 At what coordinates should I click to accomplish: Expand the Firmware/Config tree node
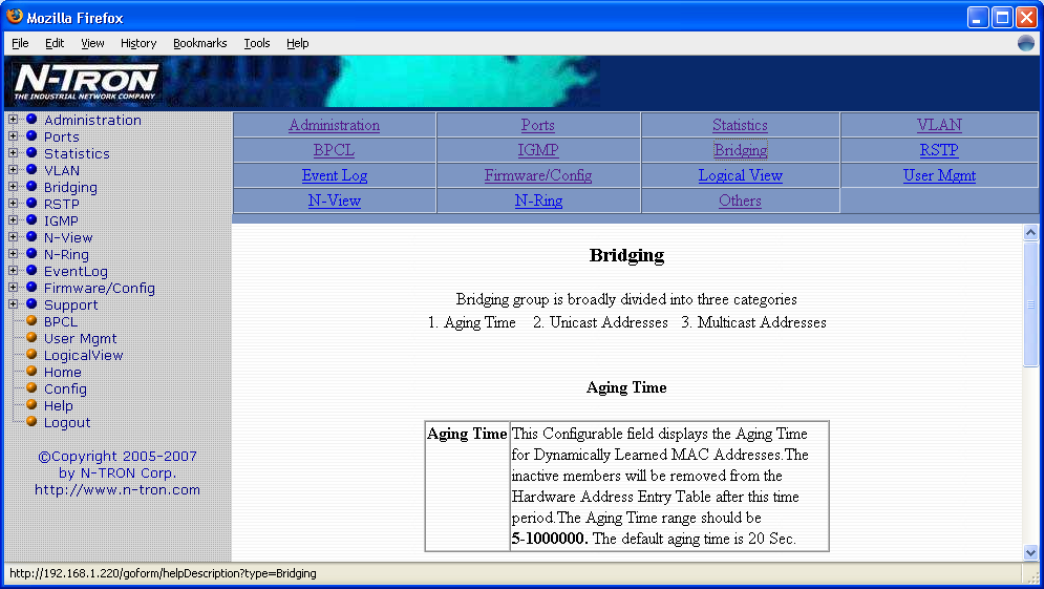click(x=13, y=288)
